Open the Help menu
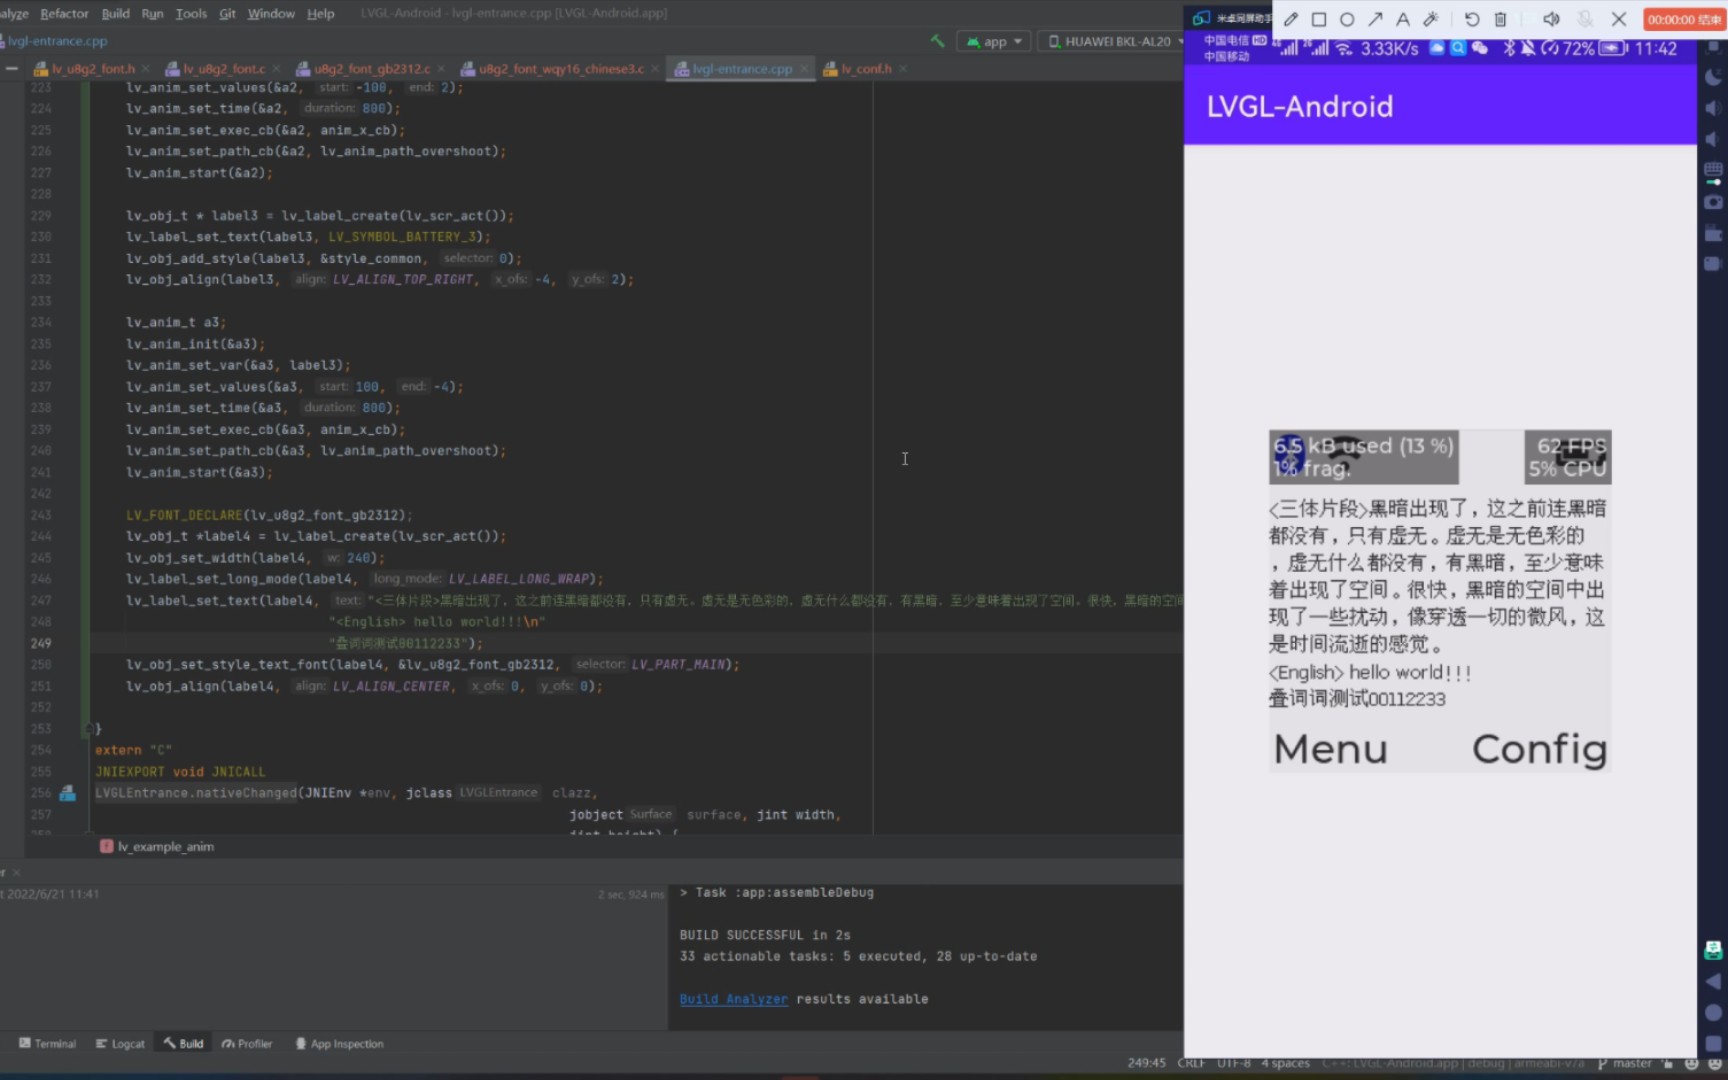The image size is (1728, 1080). pos(321,13)
